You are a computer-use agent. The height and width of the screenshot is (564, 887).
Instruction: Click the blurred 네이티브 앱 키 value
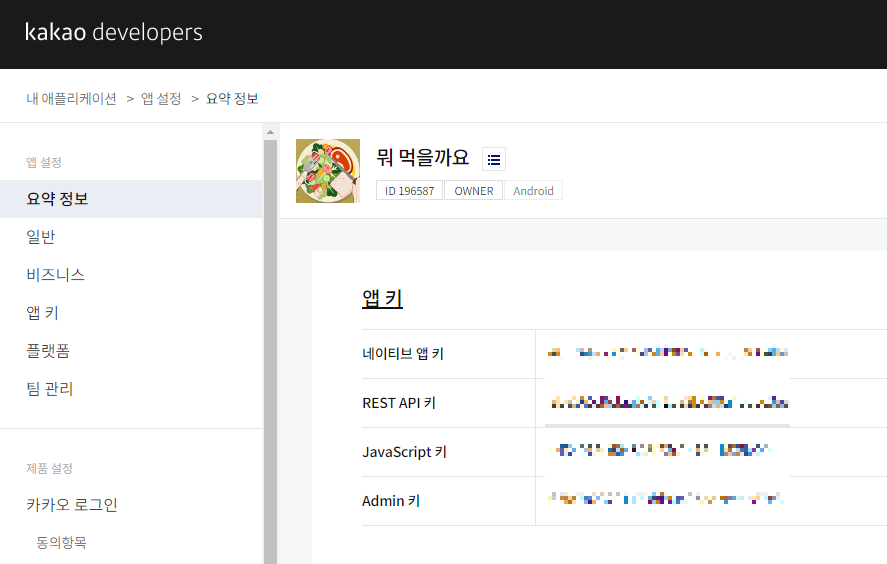[668, 353]
